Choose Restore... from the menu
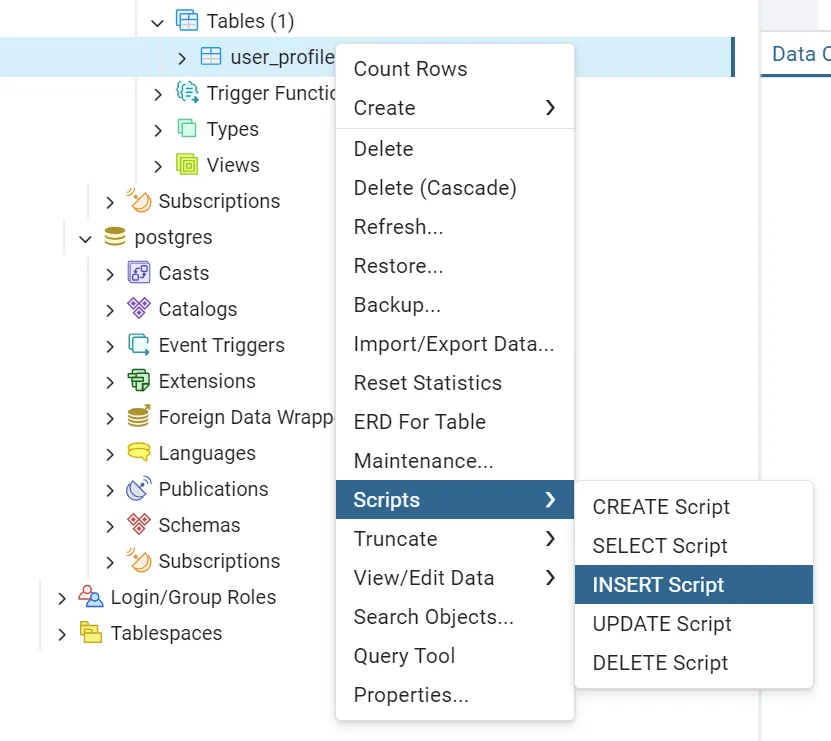Image resolution: width=831 pixels, height=741 pixels. (455, 266)
